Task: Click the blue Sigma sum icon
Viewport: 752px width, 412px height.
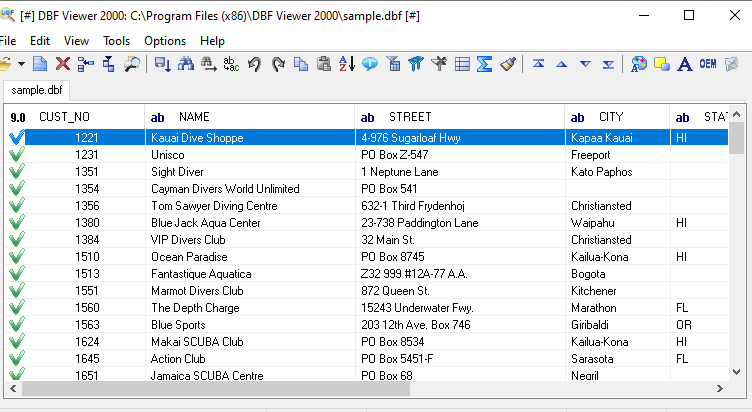Action: pyautogui.click(x=484, y=64)
